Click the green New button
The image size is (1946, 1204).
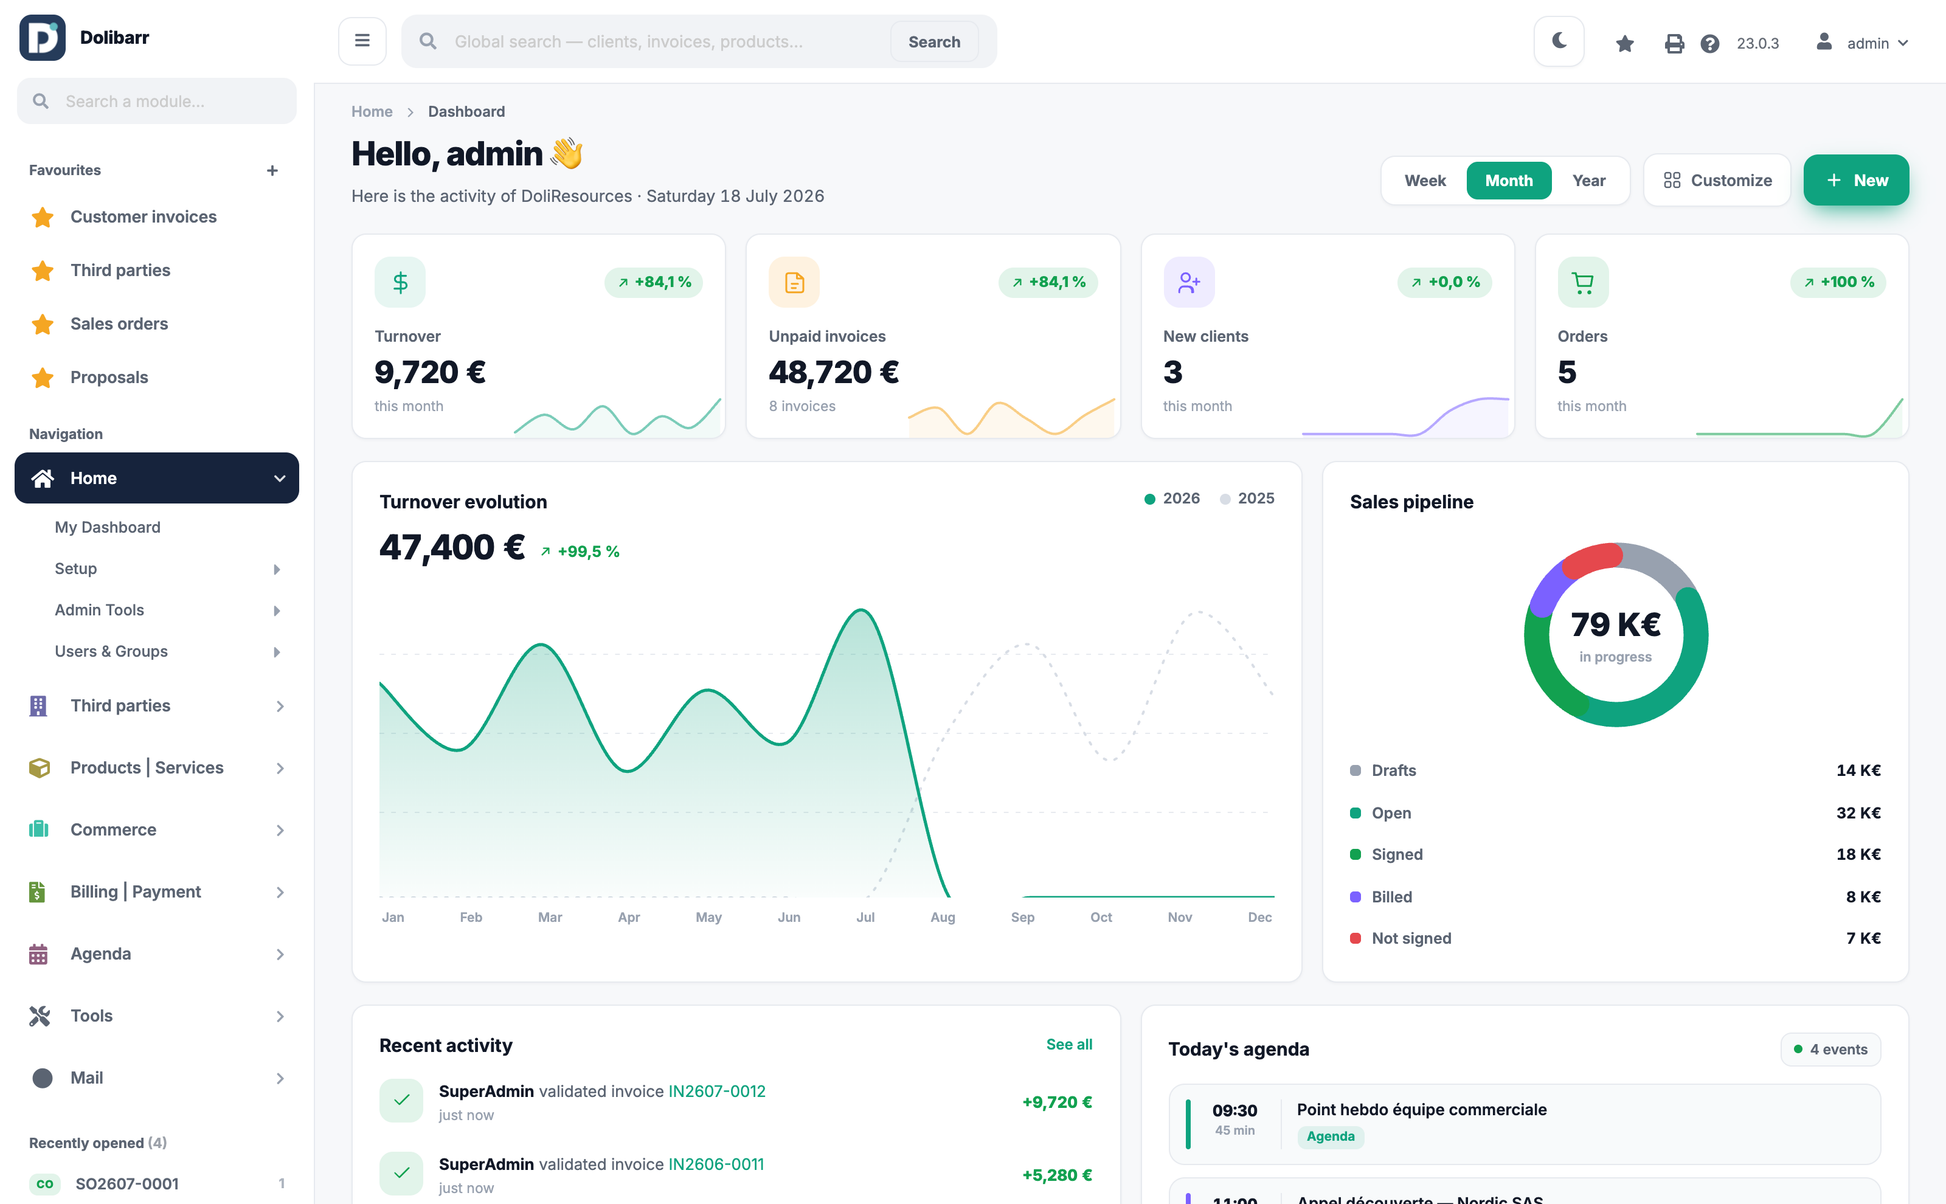[x=1856, y=181]
